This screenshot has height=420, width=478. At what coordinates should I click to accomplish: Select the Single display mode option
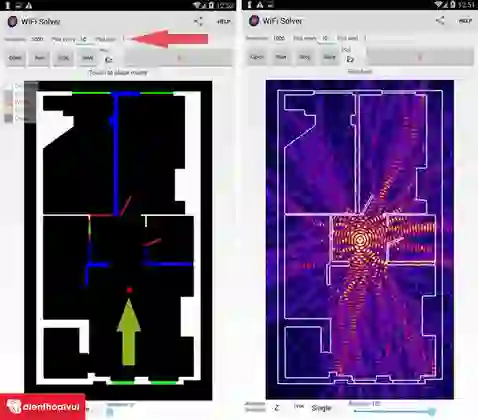click(x=321, y=408)
